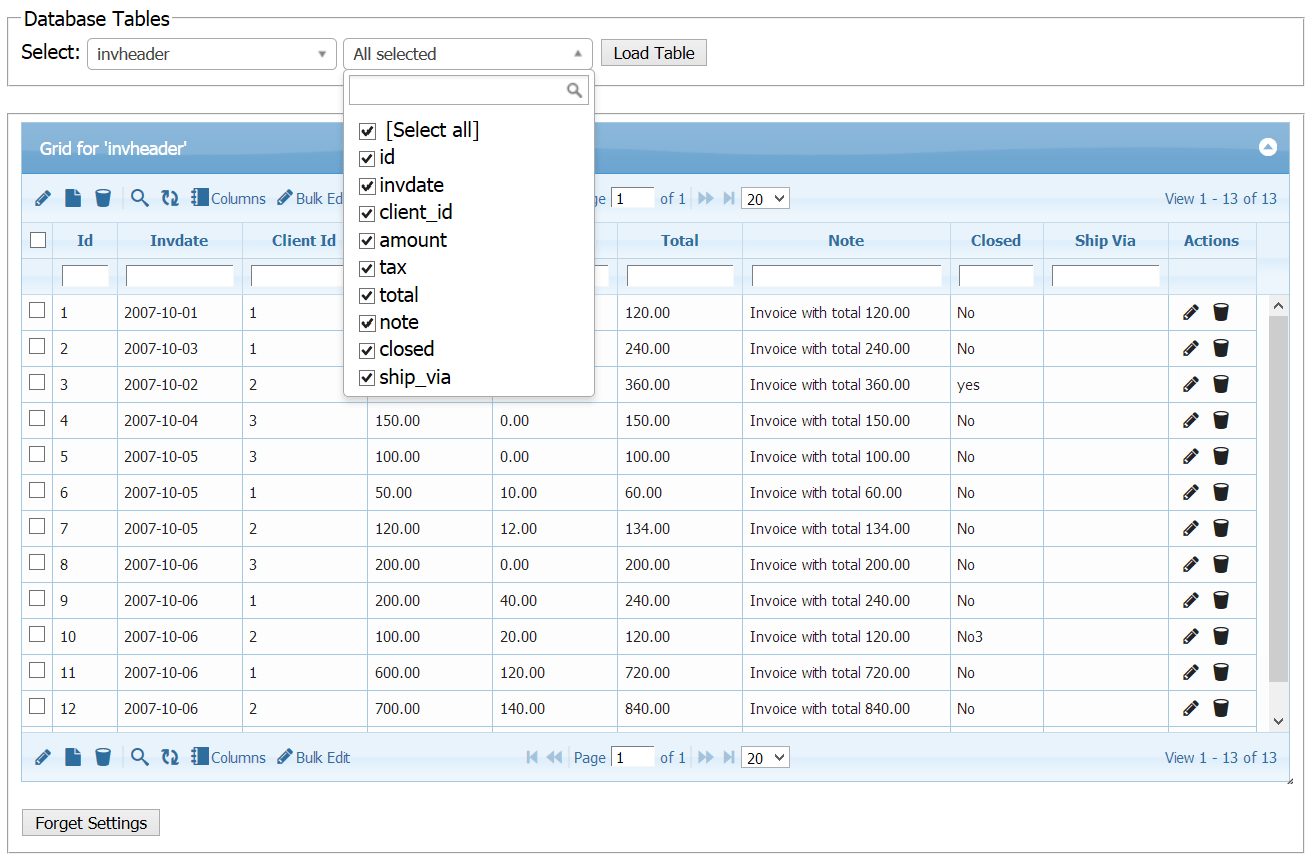Check the row checkbox for invoice Id 4

click(x=37, y=418)
